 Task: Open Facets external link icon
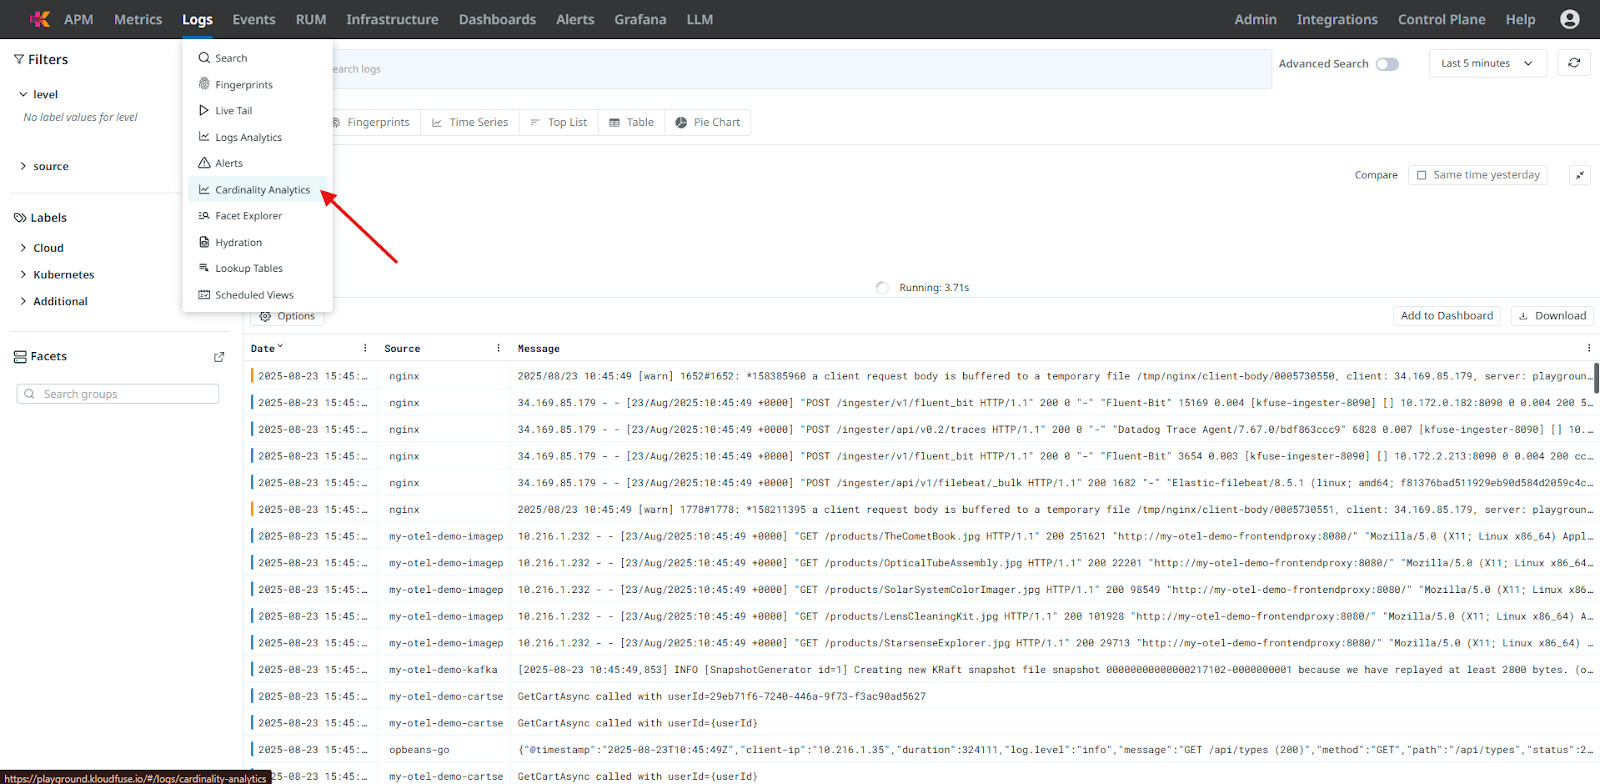tap(219, 357)
